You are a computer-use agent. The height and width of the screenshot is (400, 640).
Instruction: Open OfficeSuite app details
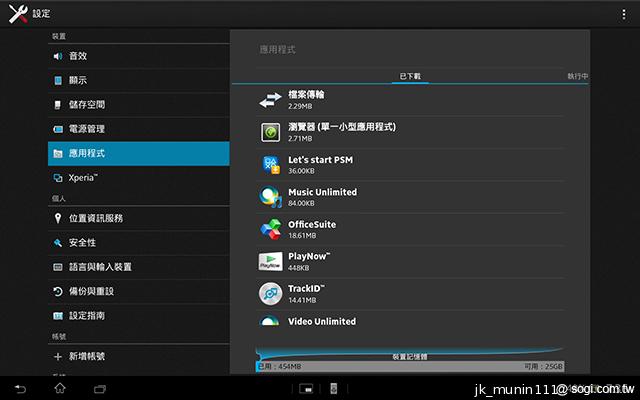pyautogui.click(x=410, y=229)
